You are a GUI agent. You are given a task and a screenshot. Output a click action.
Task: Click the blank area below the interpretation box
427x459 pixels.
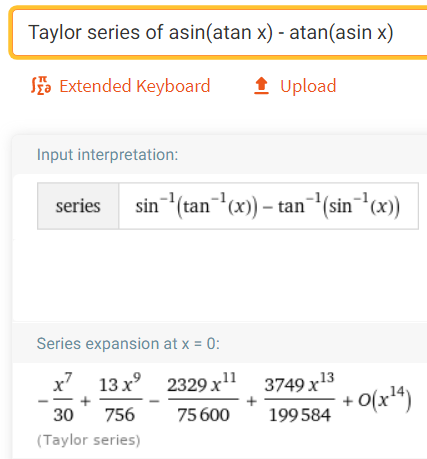(x=220, y=277)
